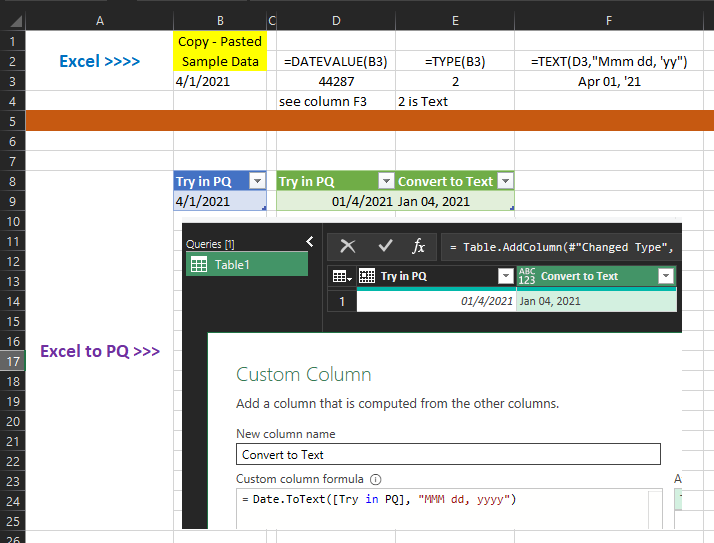Screen dimensions: 714x543
Task: Select column header D
Action: pos(336,20)
